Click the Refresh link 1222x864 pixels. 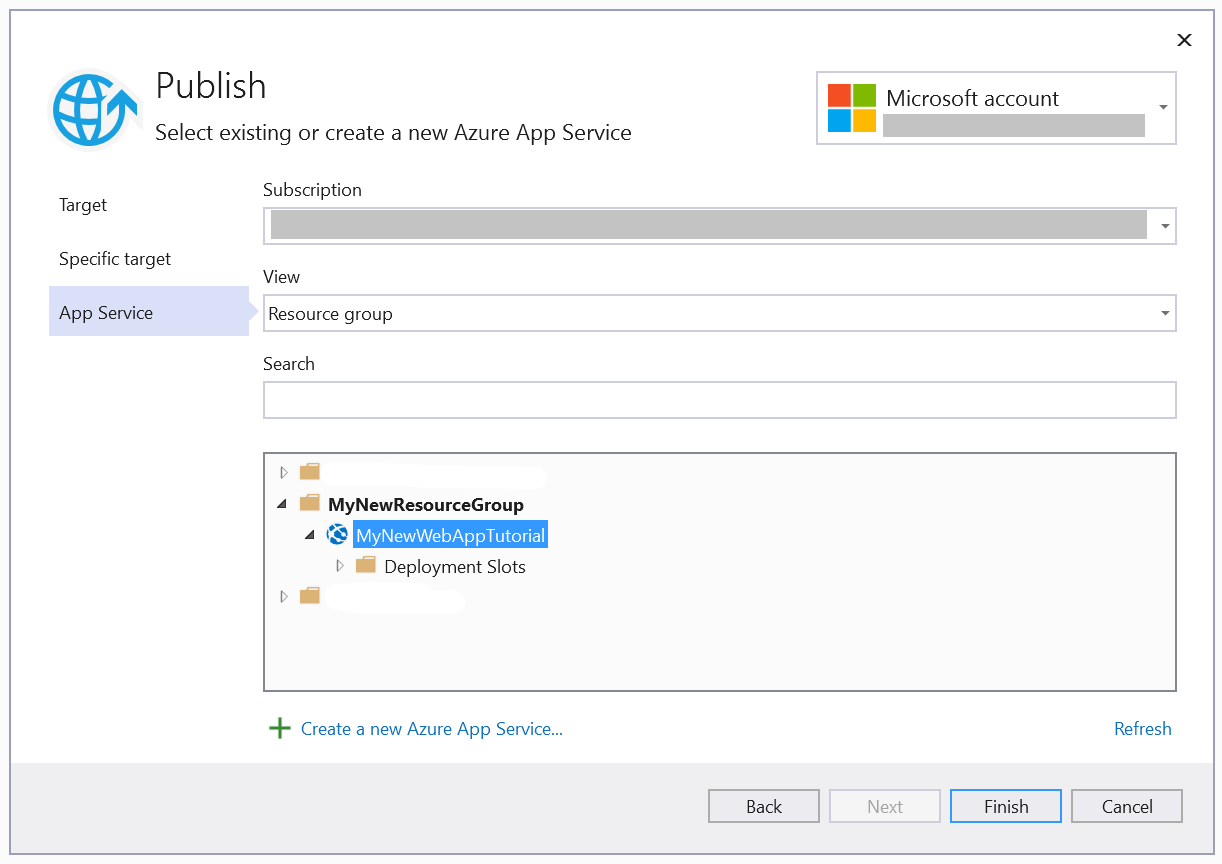[x=1142, y=728]
